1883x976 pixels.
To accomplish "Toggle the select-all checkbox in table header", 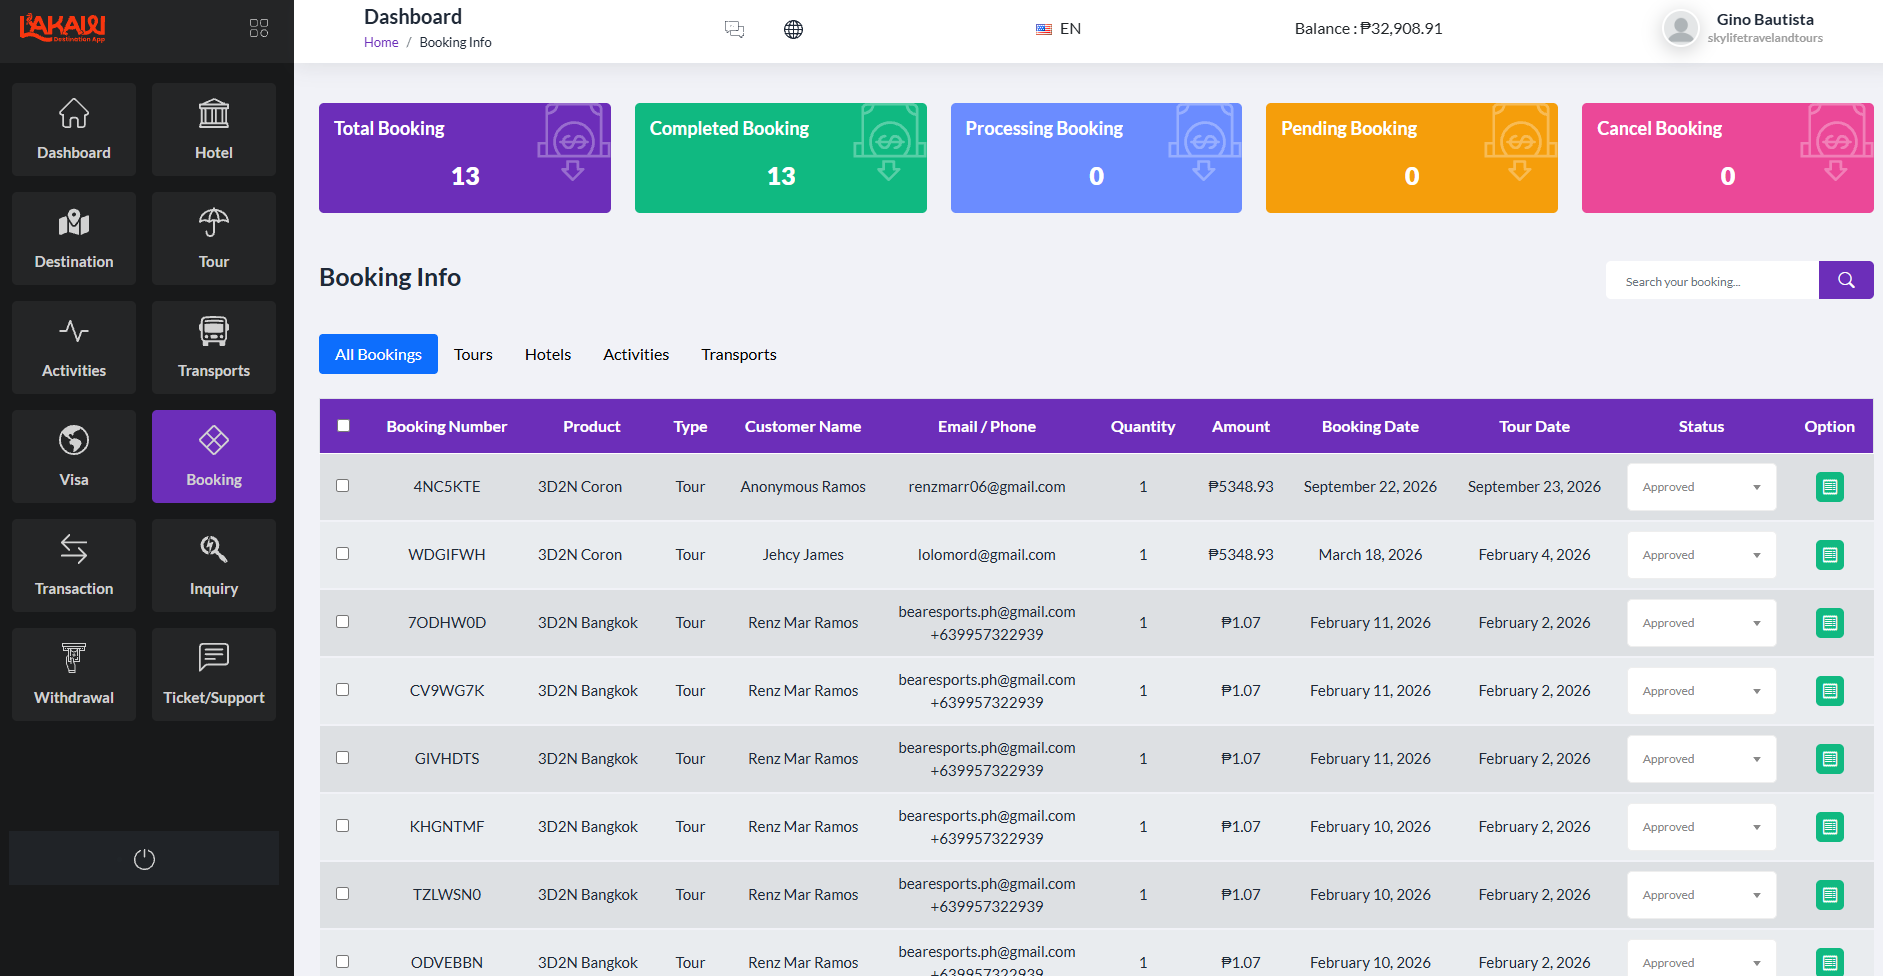I will 343,425.
